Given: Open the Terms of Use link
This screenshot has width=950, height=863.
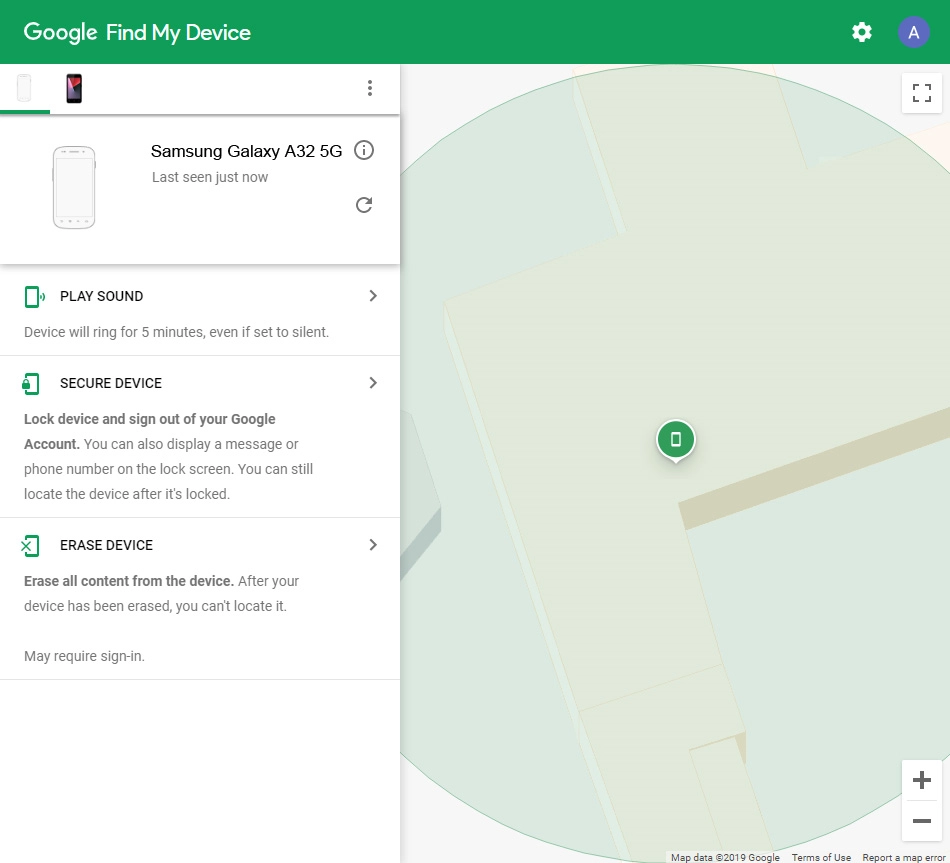Looking at the screenshot, I should [821, 857].
